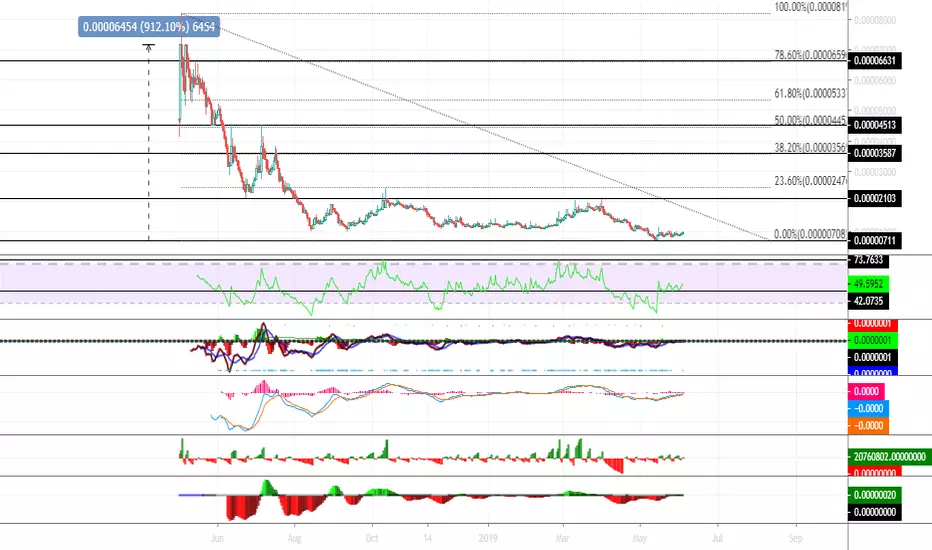Click the 0.00006454 (912.10%) measurement label
This screenshot has width=932, height=550.
pos(149,27)
